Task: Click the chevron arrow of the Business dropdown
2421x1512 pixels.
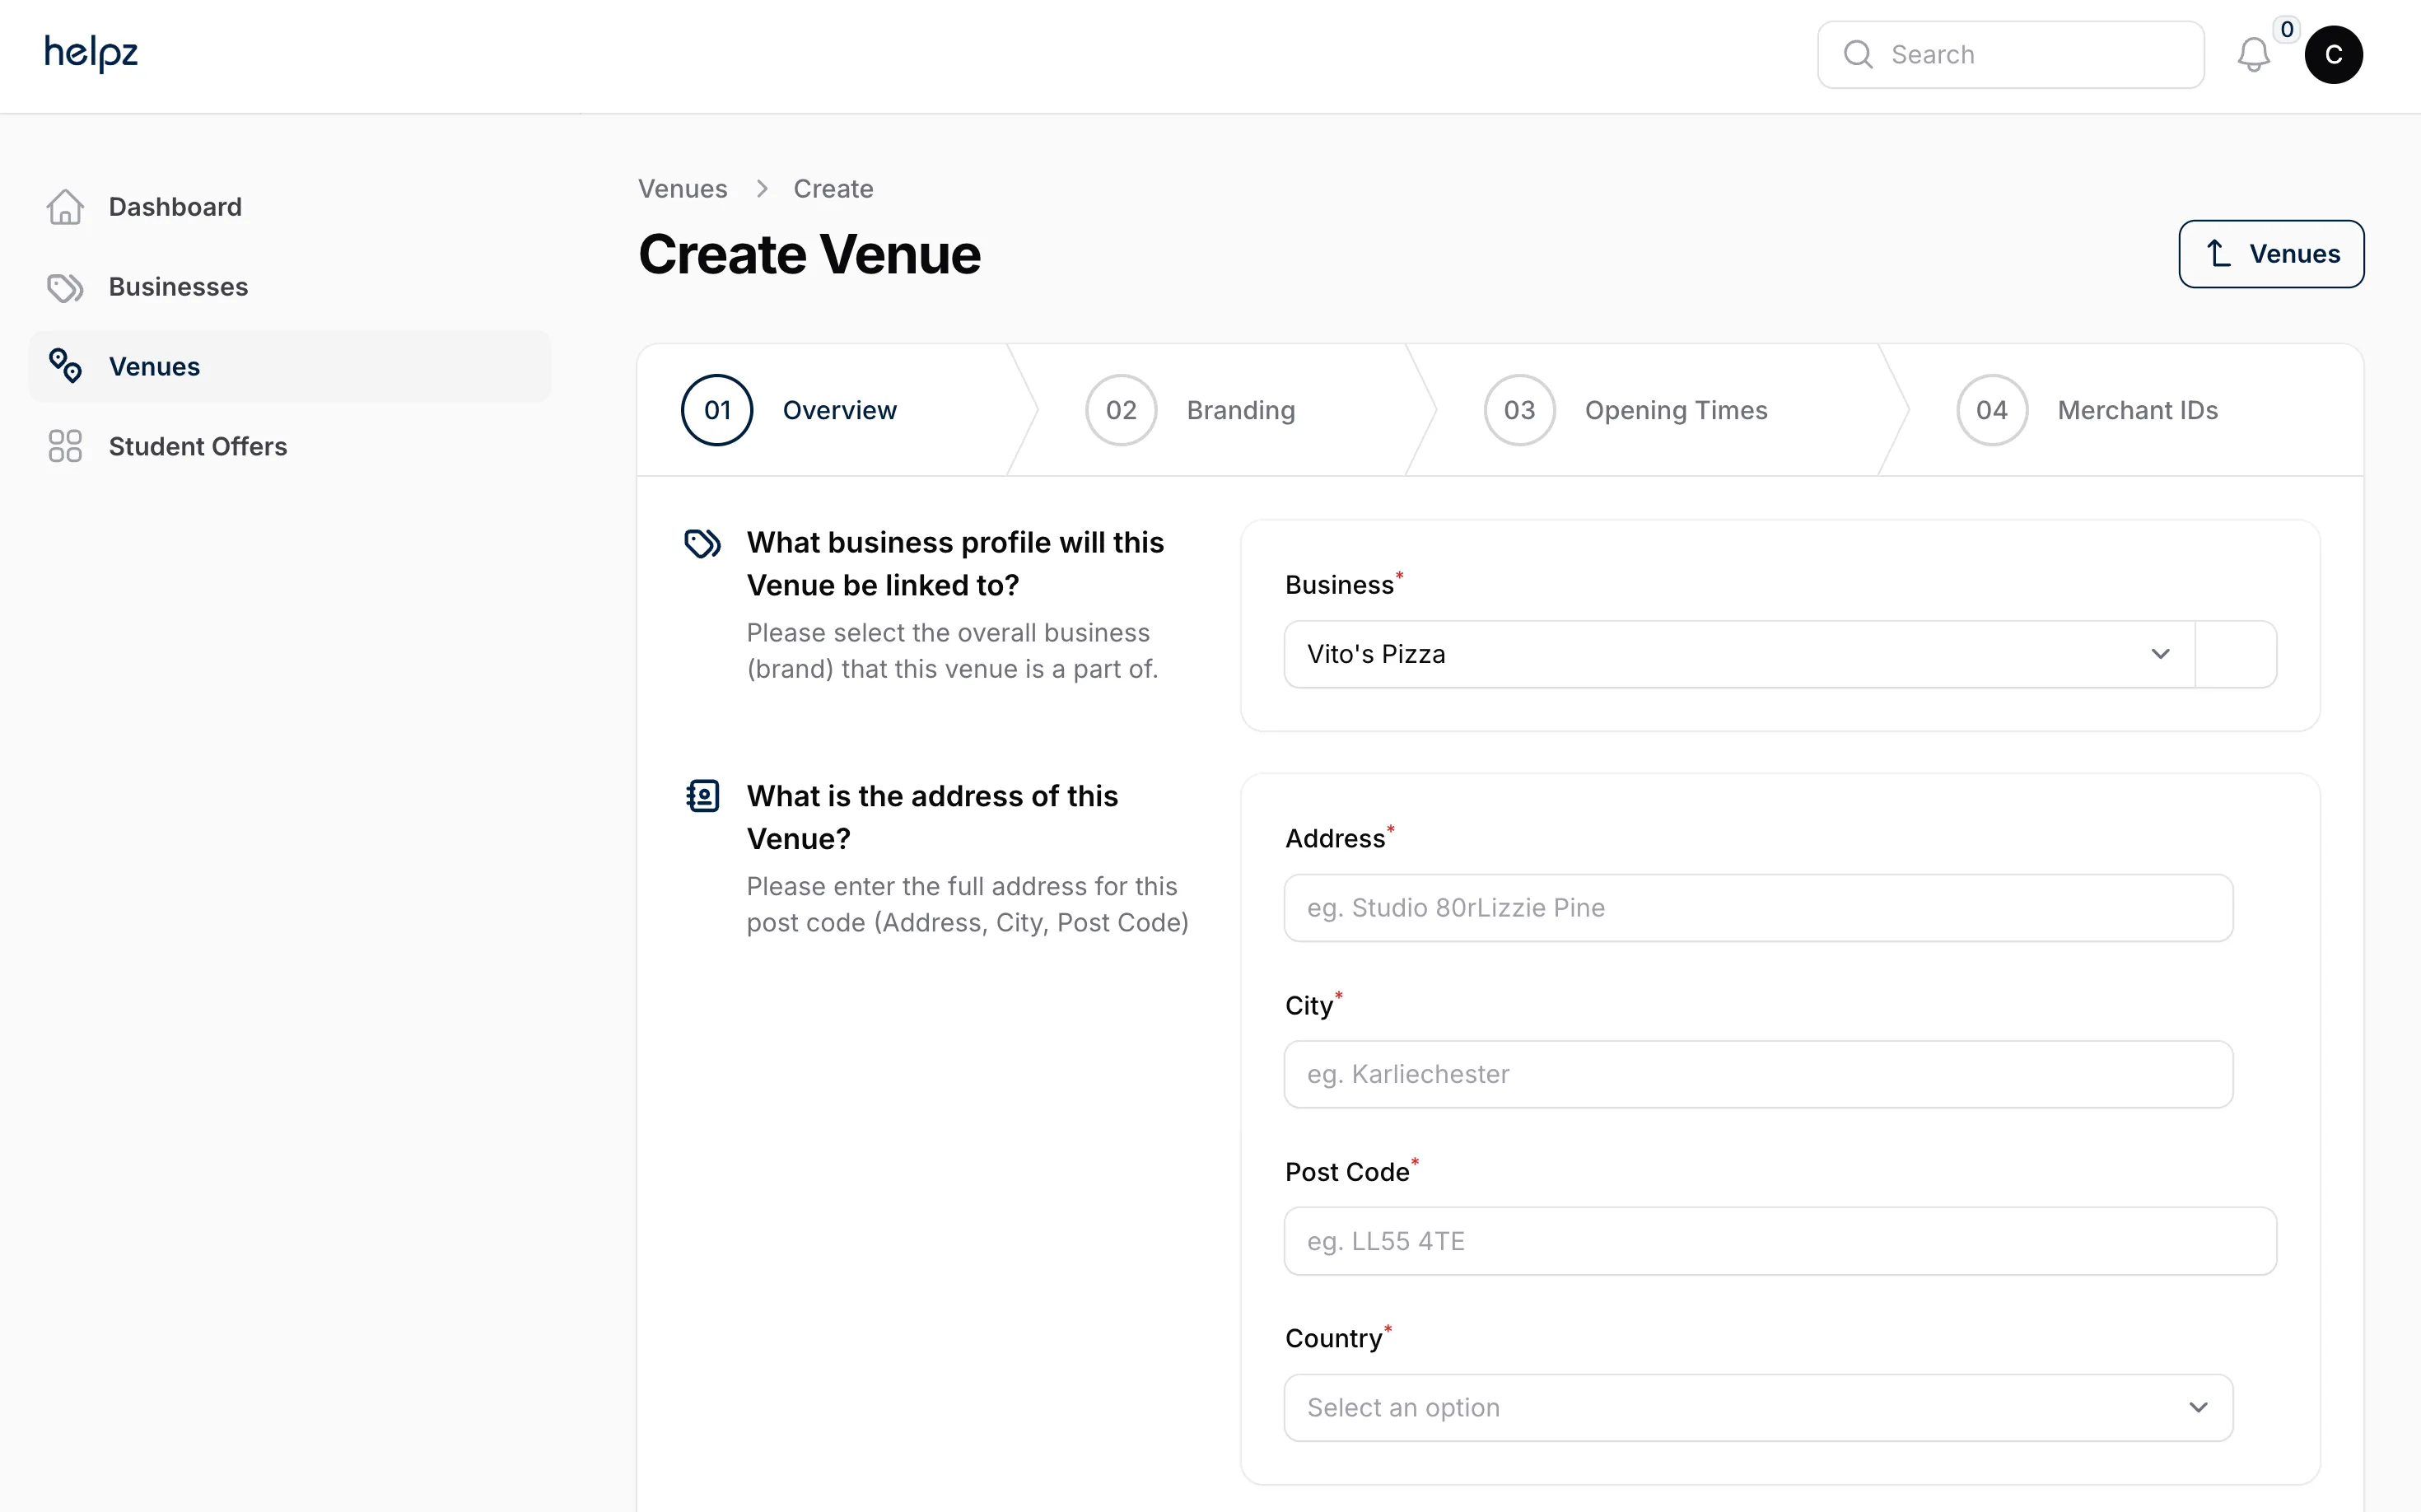Action: 2160,654
